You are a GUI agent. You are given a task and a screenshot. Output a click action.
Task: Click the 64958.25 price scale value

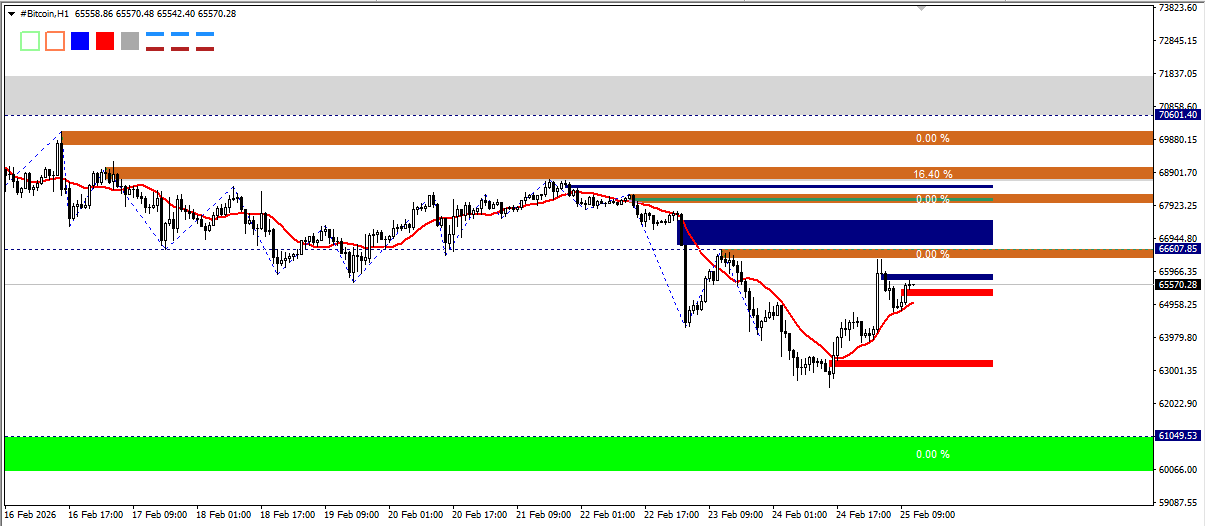pyautogui.click(x=1178, y=305)
